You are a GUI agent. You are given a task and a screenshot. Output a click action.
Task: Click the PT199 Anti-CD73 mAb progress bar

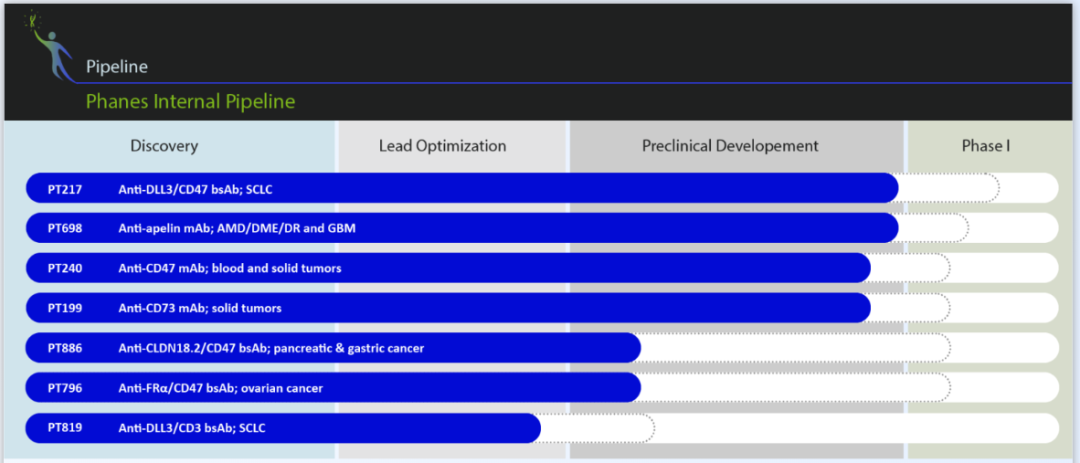[448, 308]
